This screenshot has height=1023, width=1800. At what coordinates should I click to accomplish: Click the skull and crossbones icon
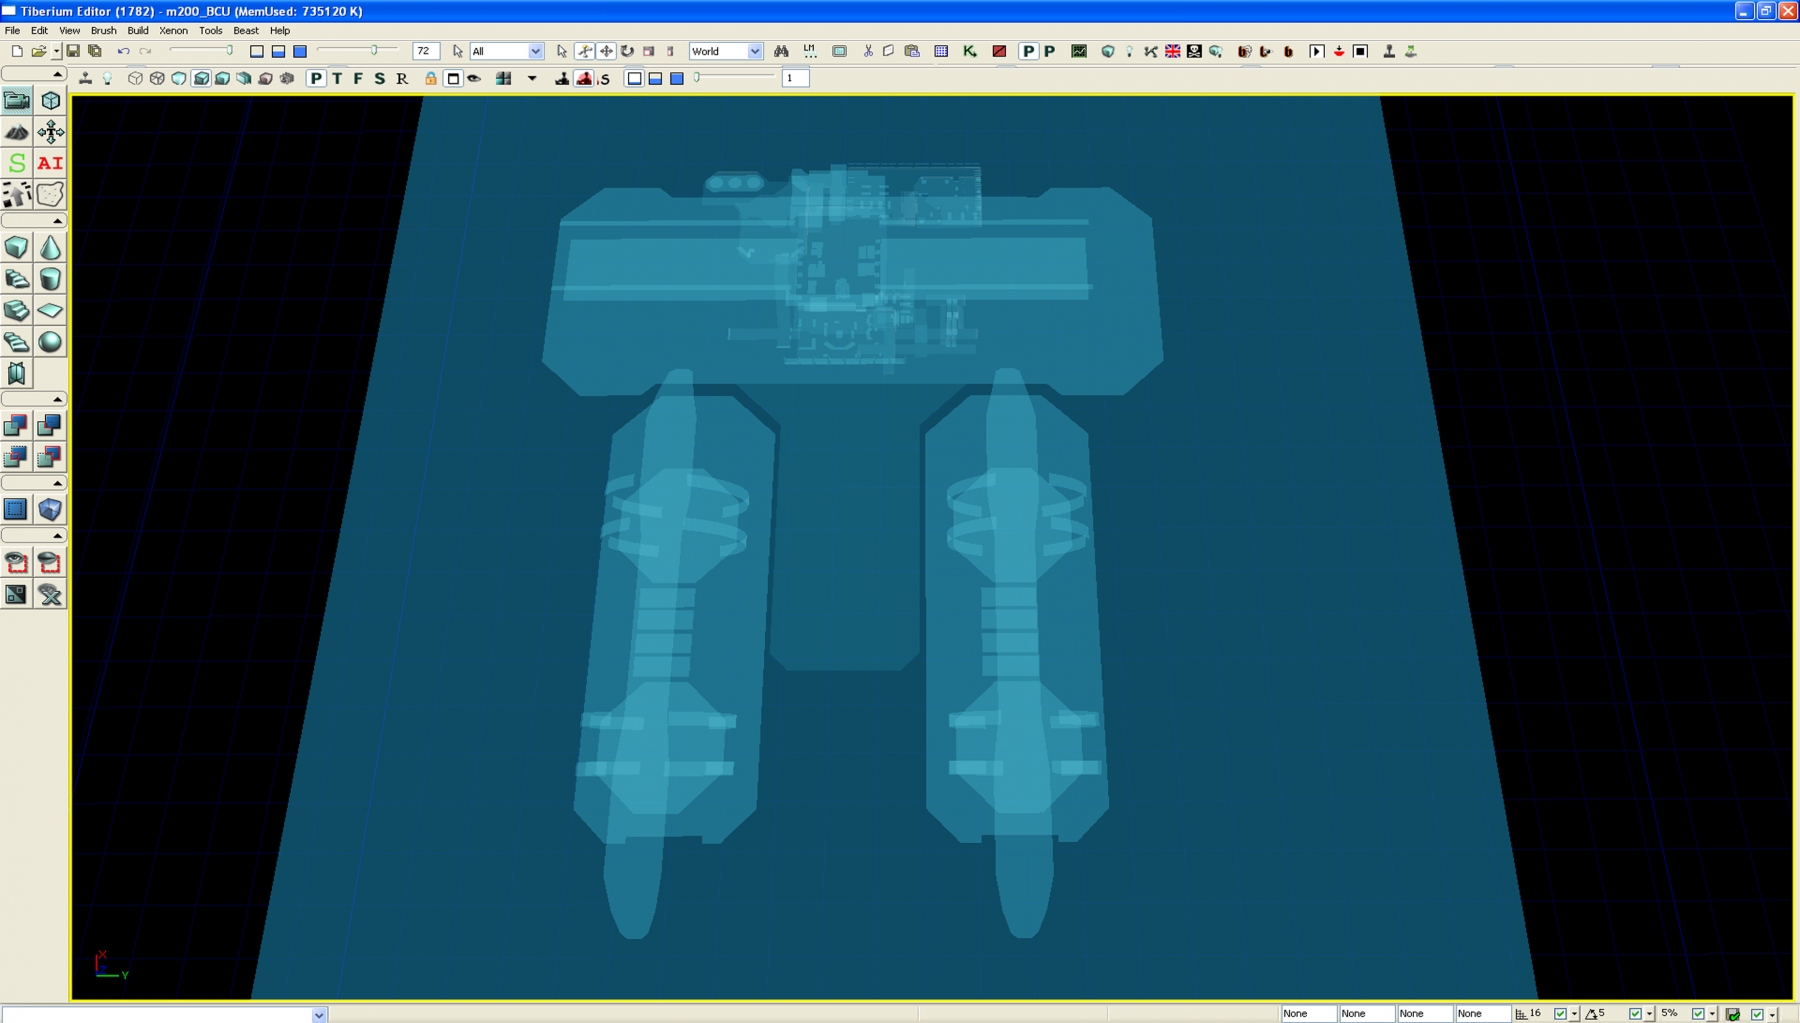click(x=1194, y=51)
